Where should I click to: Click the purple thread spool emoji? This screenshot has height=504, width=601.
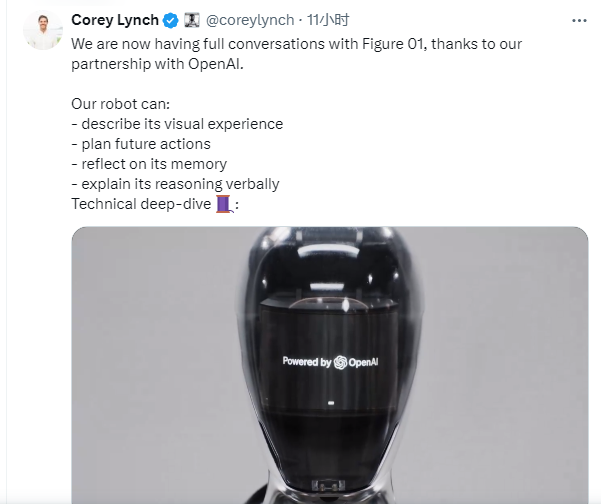[225, 204]
